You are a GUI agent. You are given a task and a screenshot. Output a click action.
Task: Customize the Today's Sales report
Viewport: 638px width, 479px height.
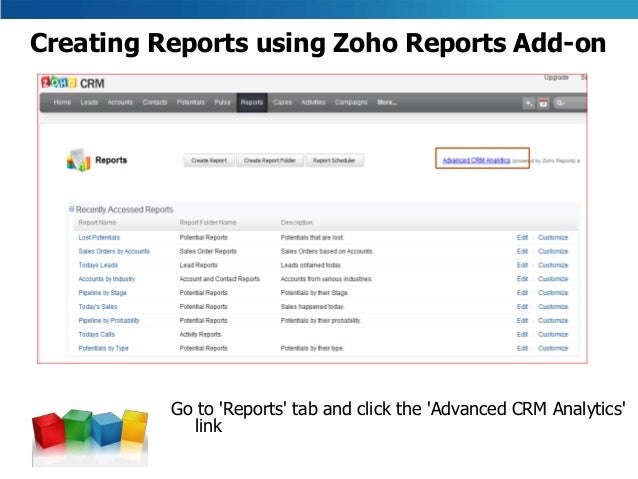553,306
